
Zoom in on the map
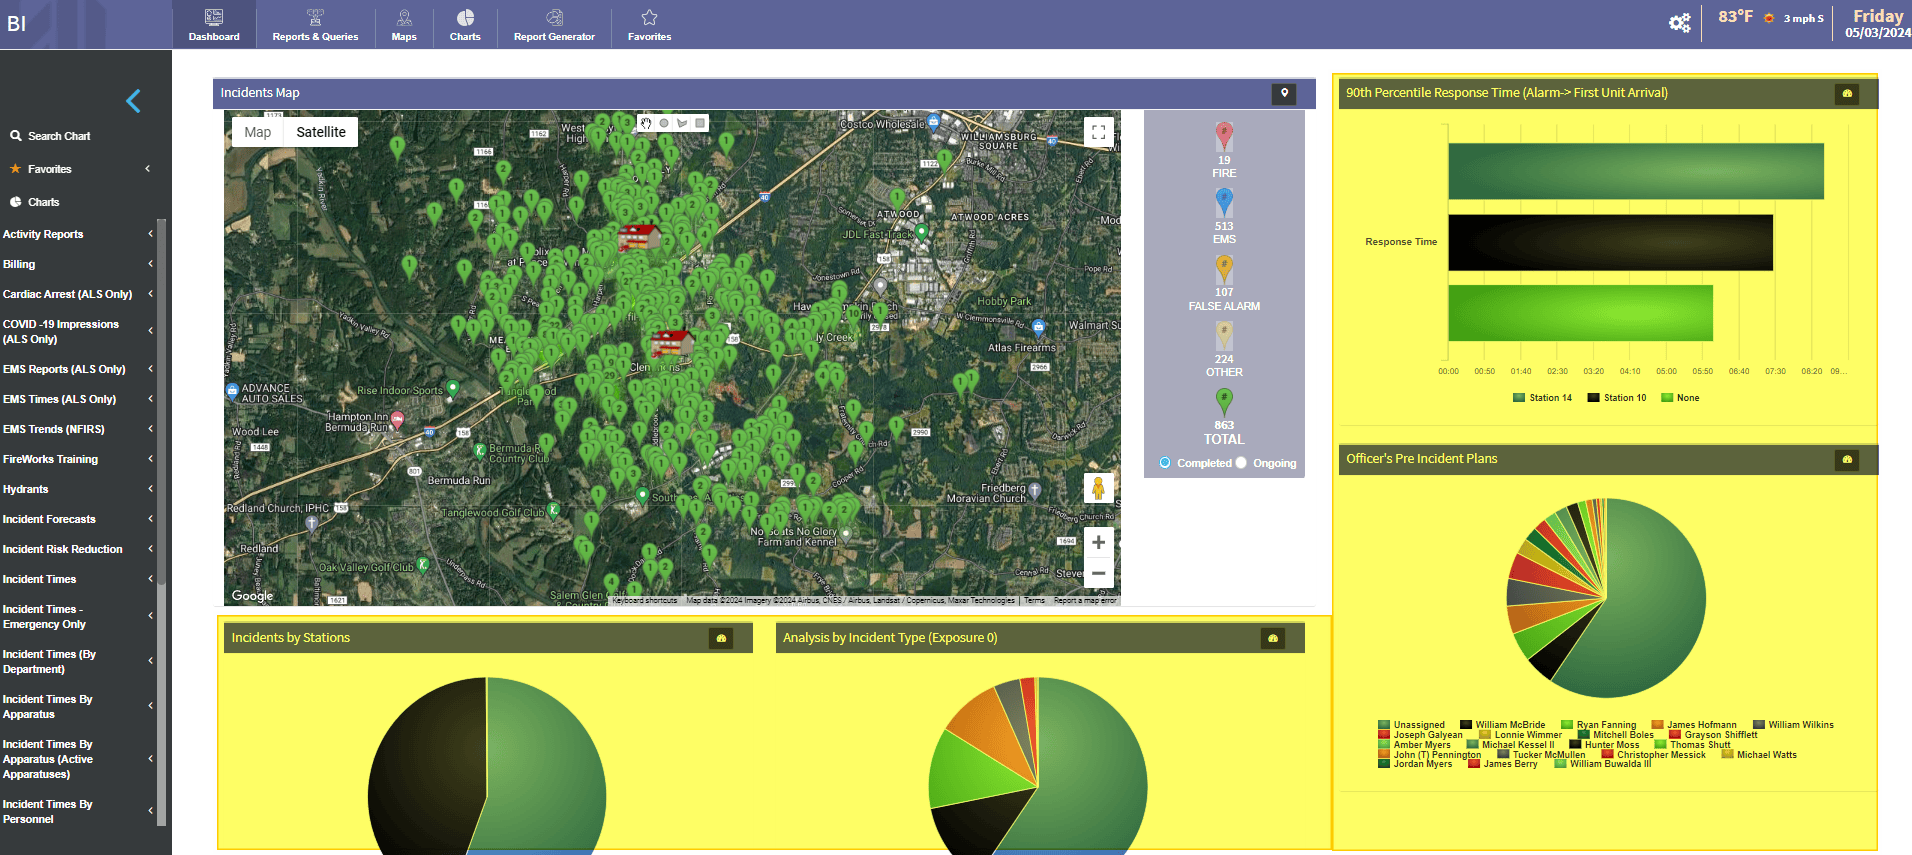(x=1098, y=542)
